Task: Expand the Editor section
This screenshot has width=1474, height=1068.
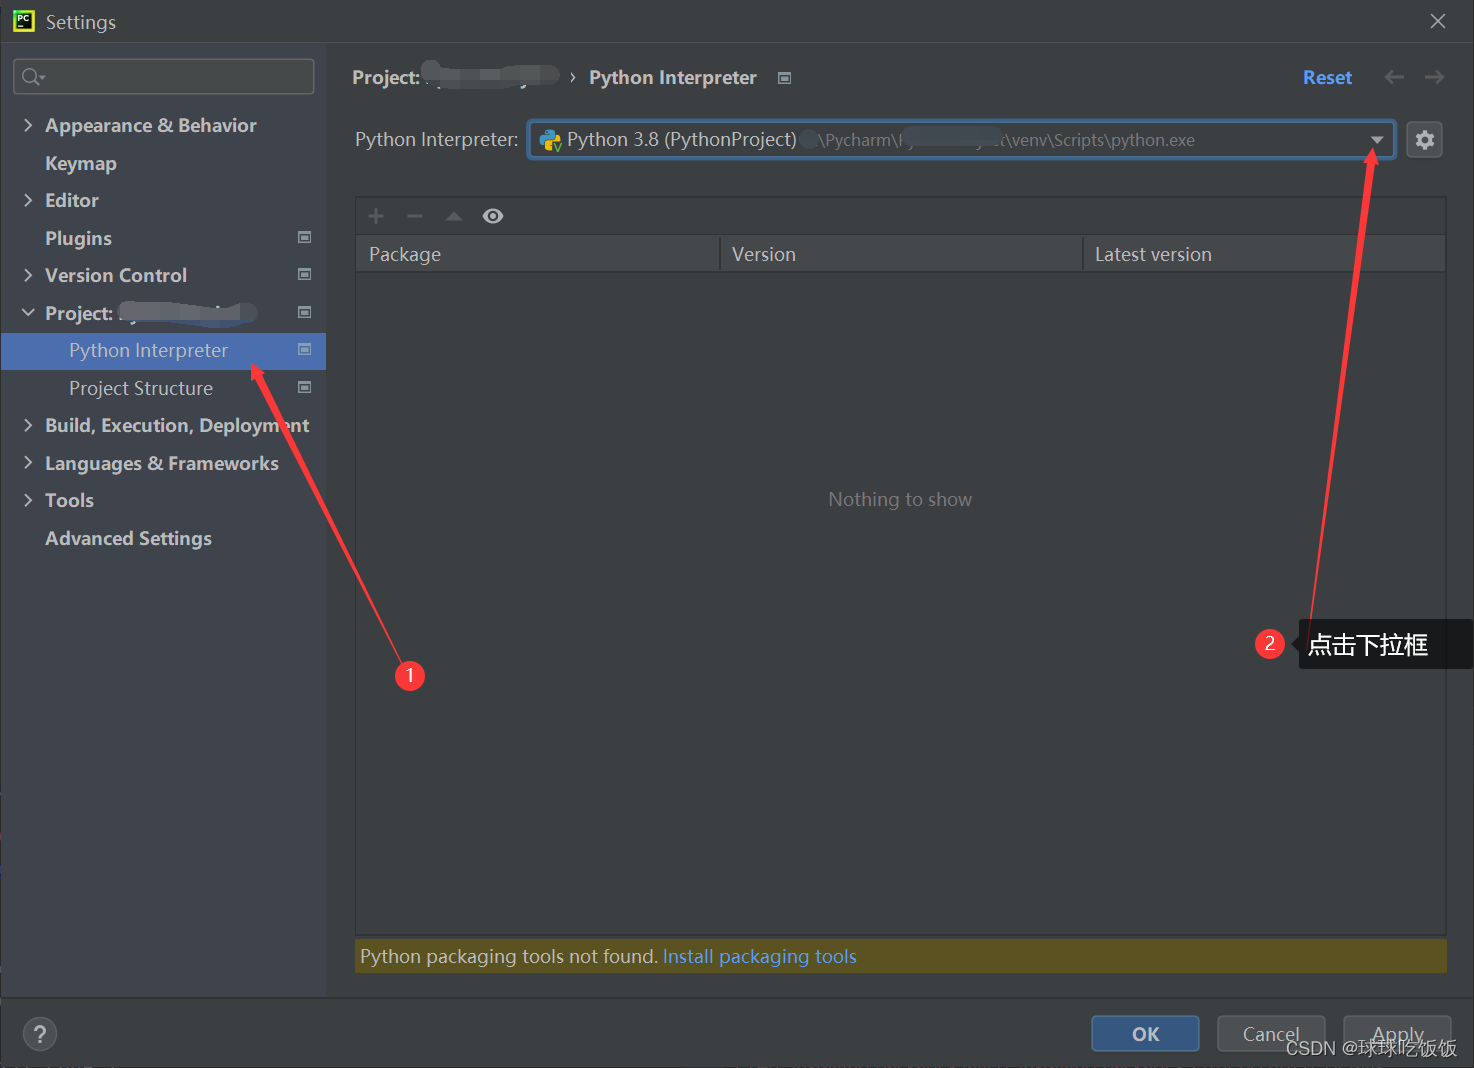Action: pyautogui.click(x=28, y=200)
